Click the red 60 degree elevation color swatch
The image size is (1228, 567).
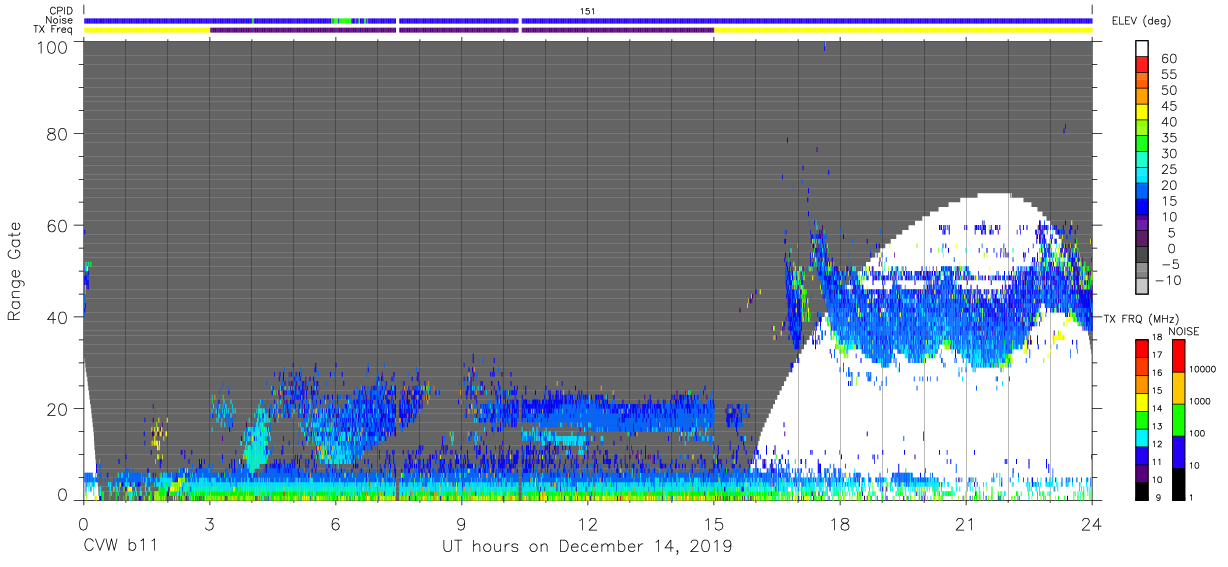(1143, 65)
